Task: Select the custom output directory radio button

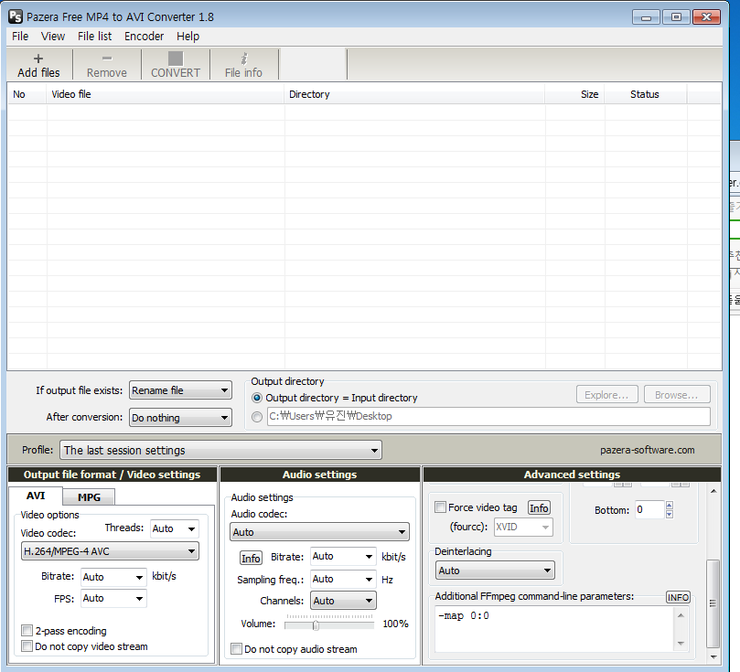Action: 257,417
